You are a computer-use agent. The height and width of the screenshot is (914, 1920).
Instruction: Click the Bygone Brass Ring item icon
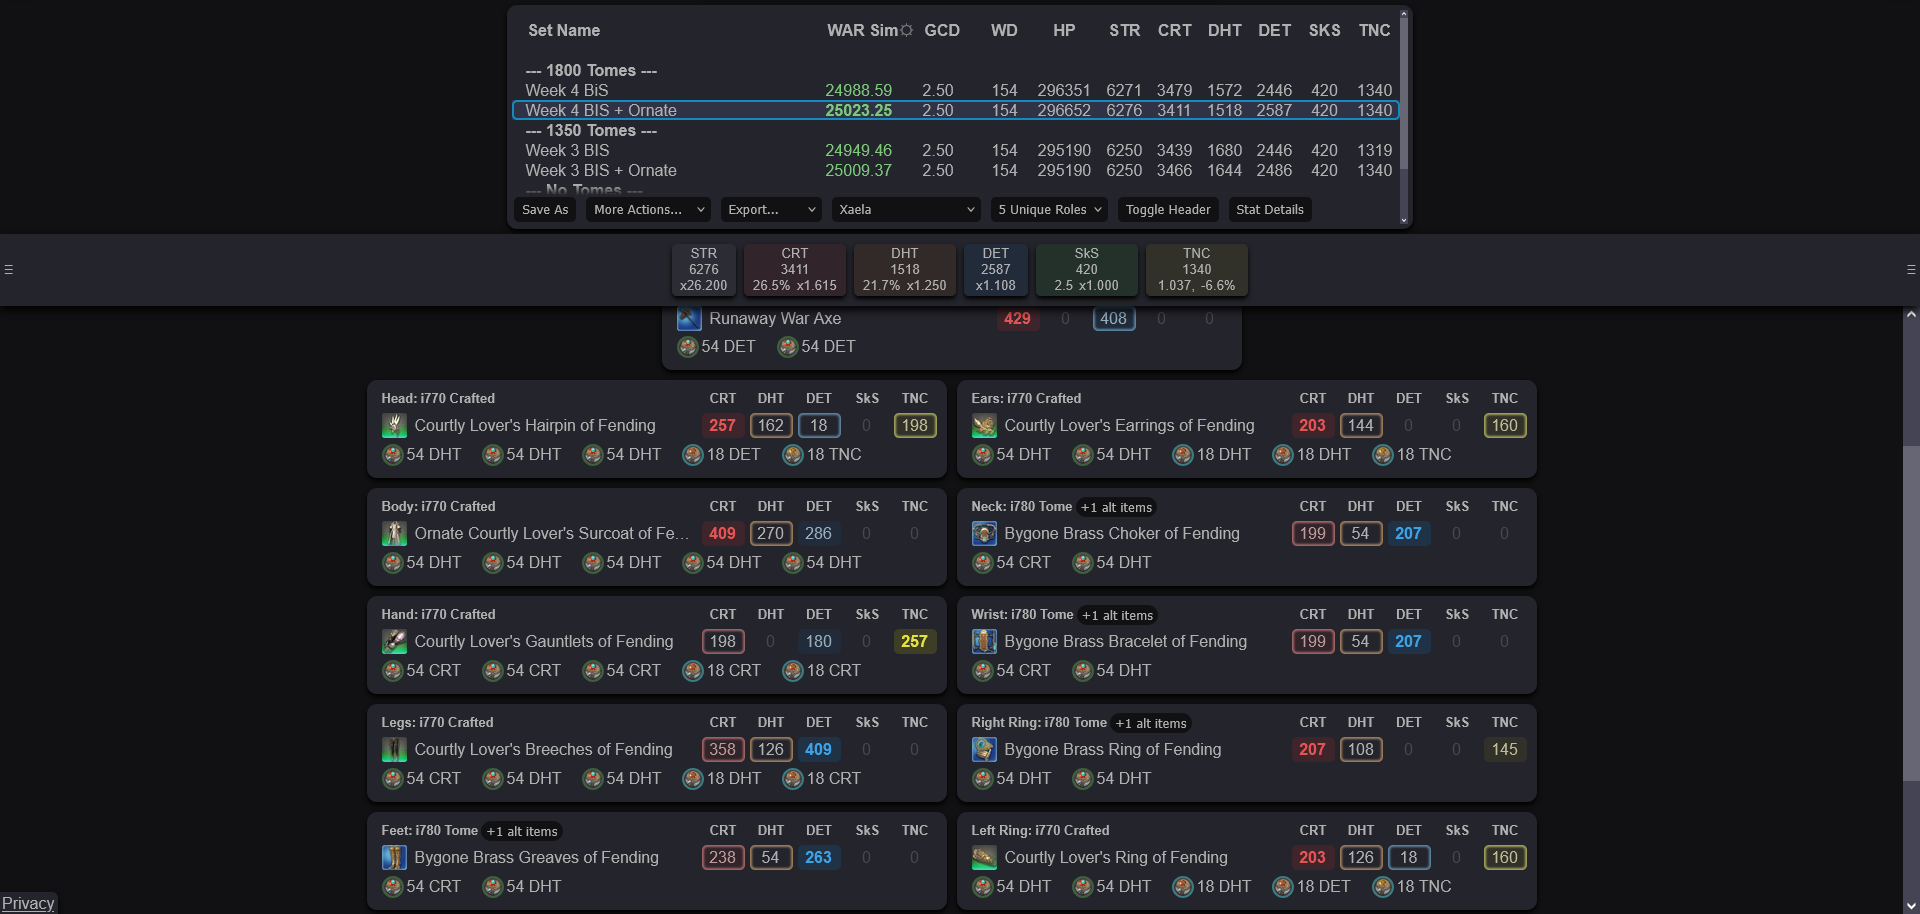coord(984,750)
